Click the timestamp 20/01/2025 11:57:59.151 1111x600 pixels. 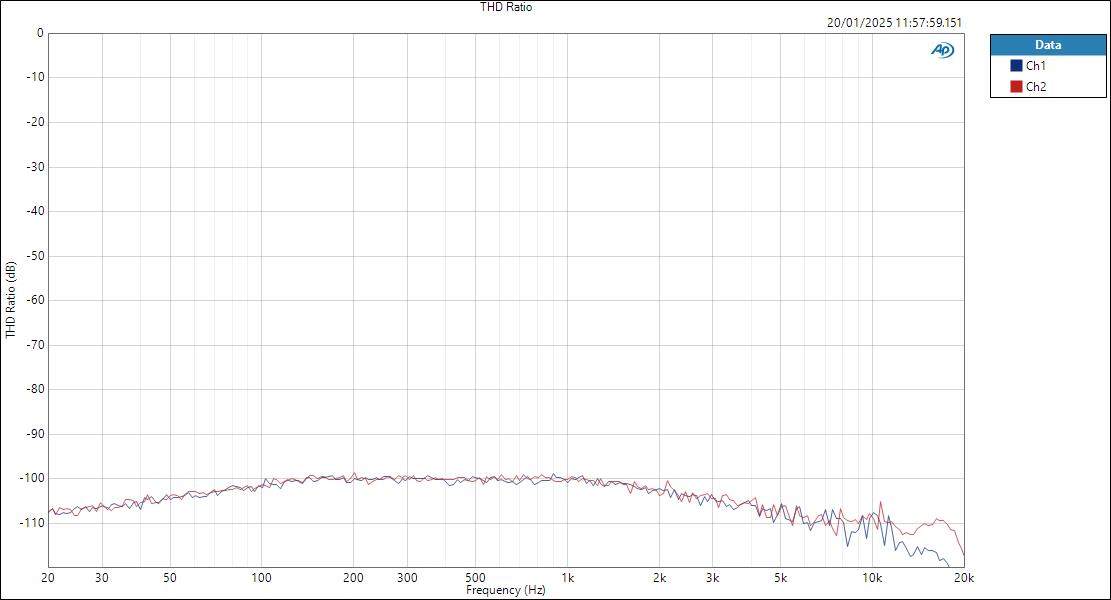[894, 23]
